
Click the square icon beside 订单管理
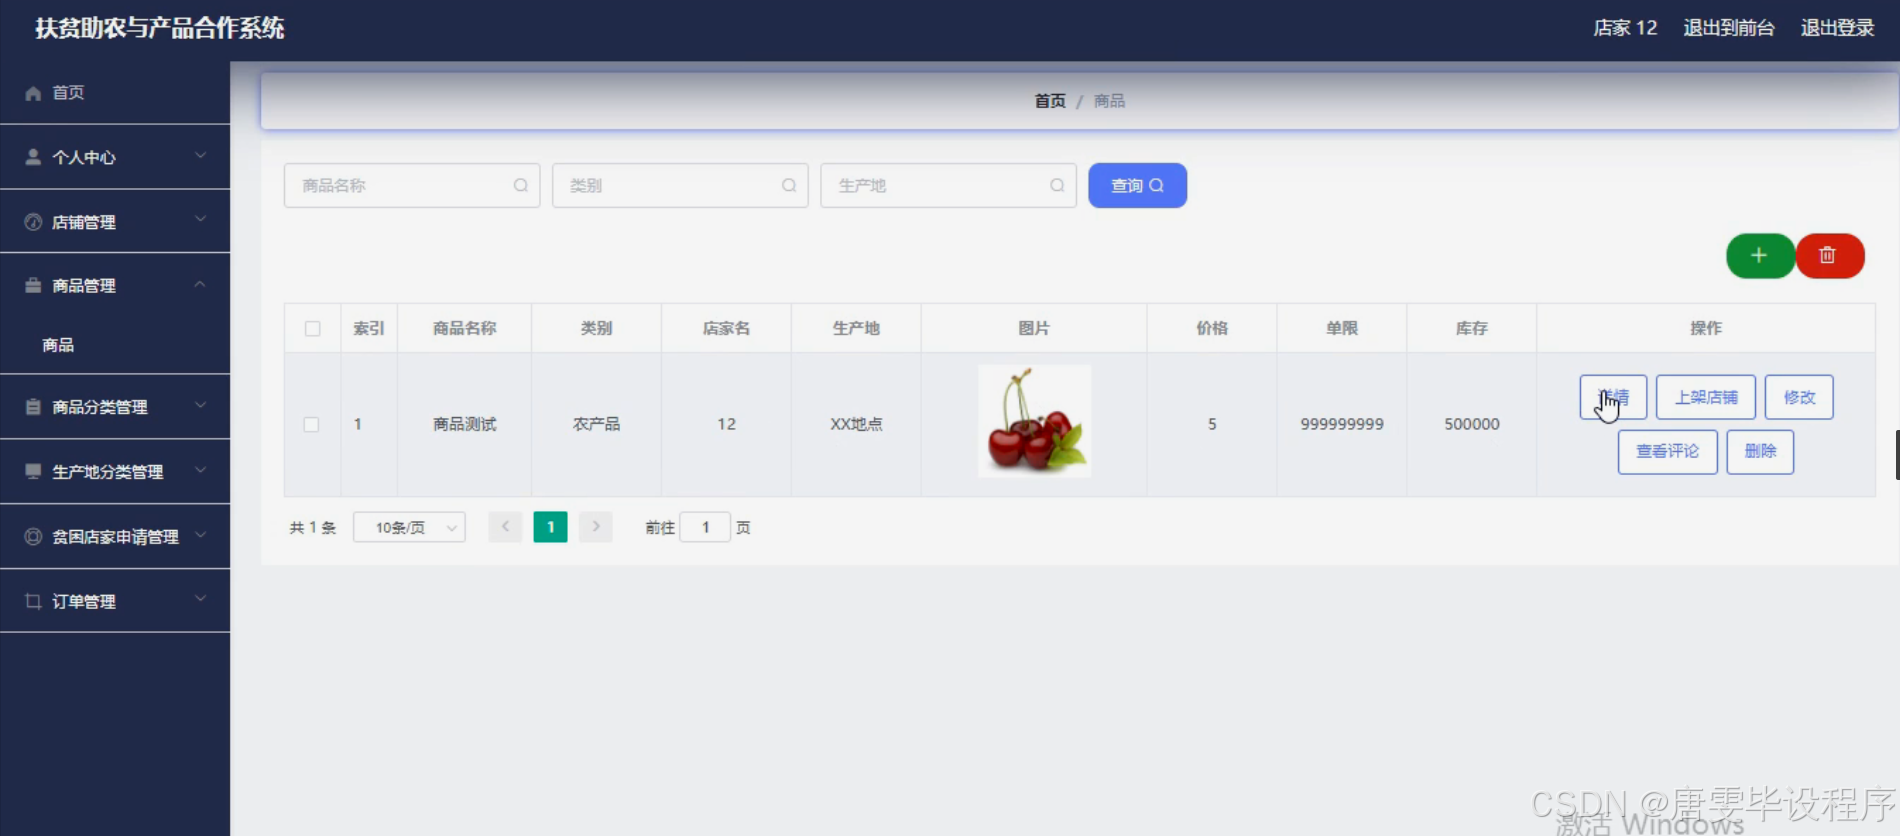click(x=33, y=601)
